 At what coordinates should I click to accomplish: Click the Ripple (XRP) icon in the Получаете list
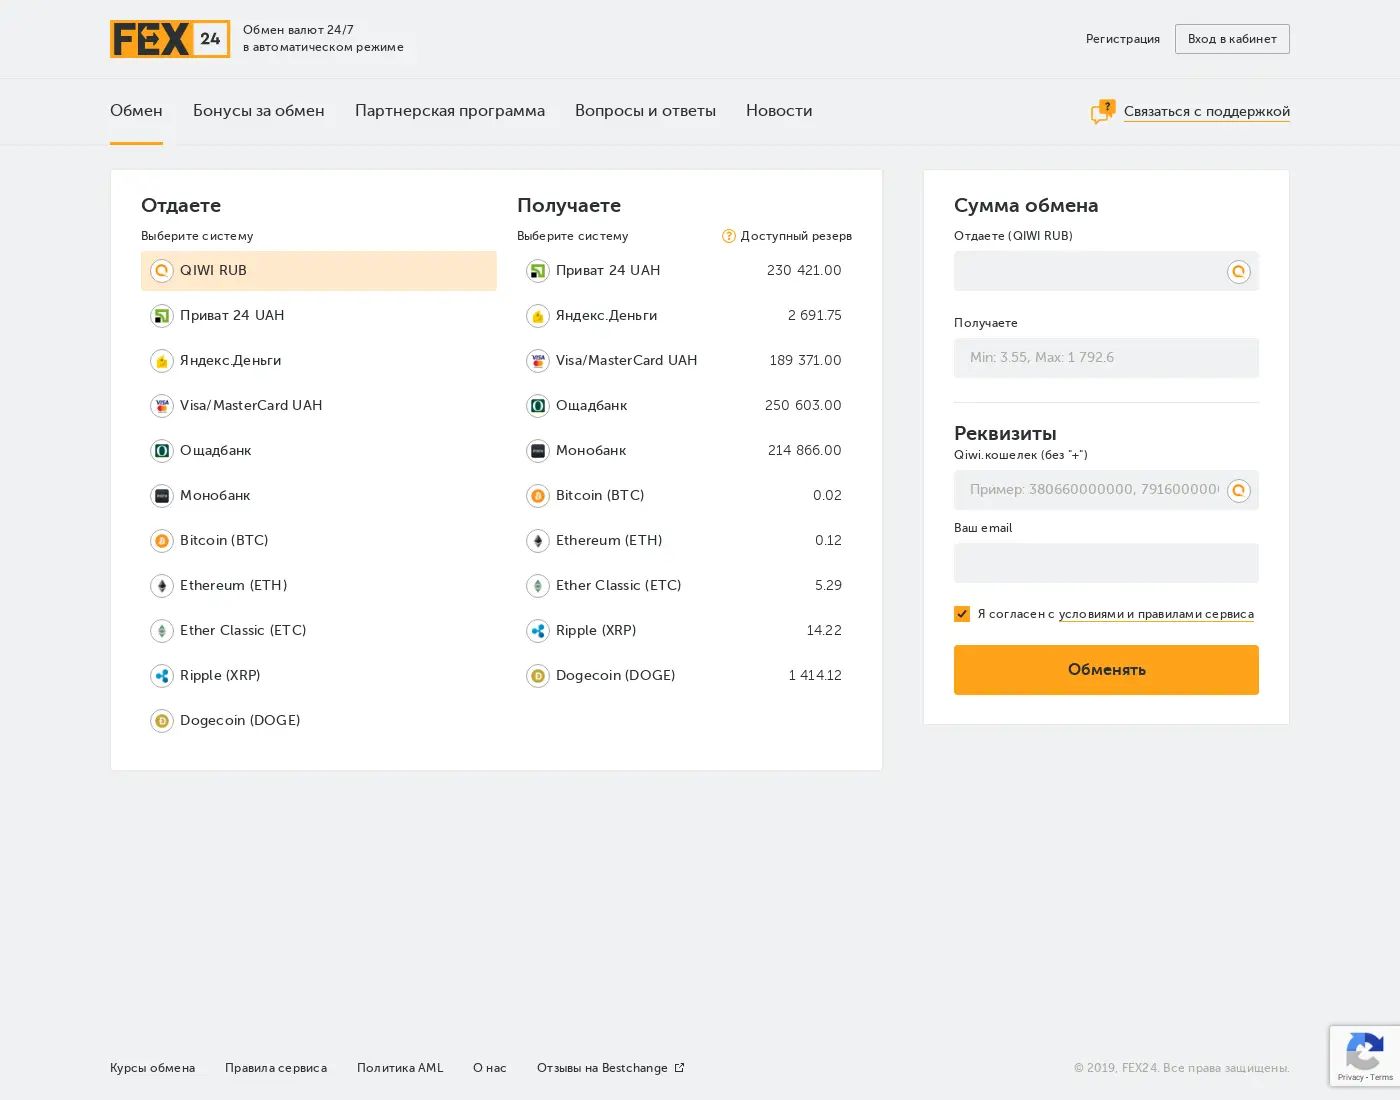[x=538, y=631]
